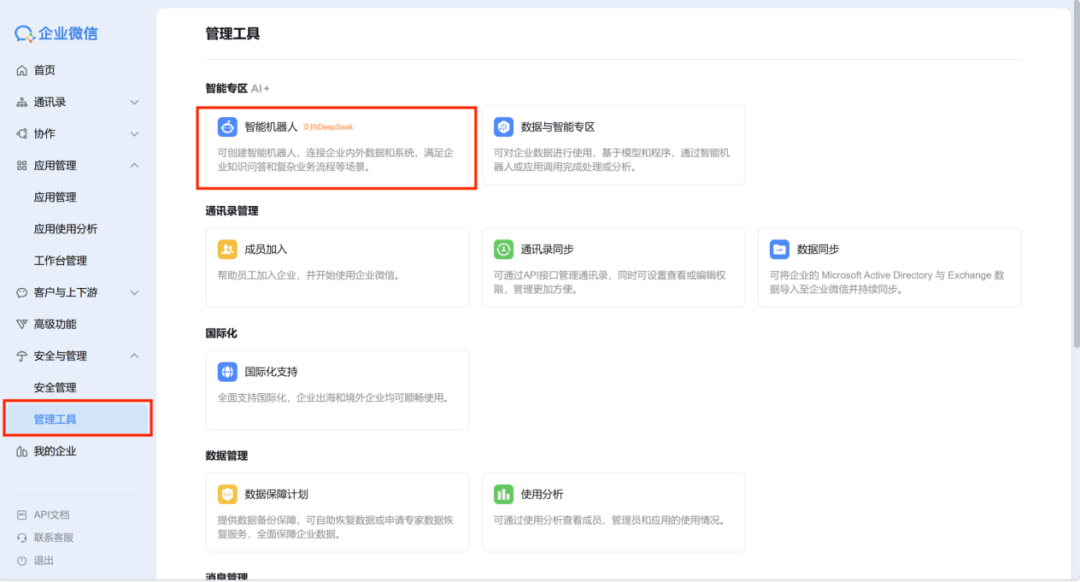Open the 数据保障计划 card title
1080x582 pixels.
tap(276, 495)
